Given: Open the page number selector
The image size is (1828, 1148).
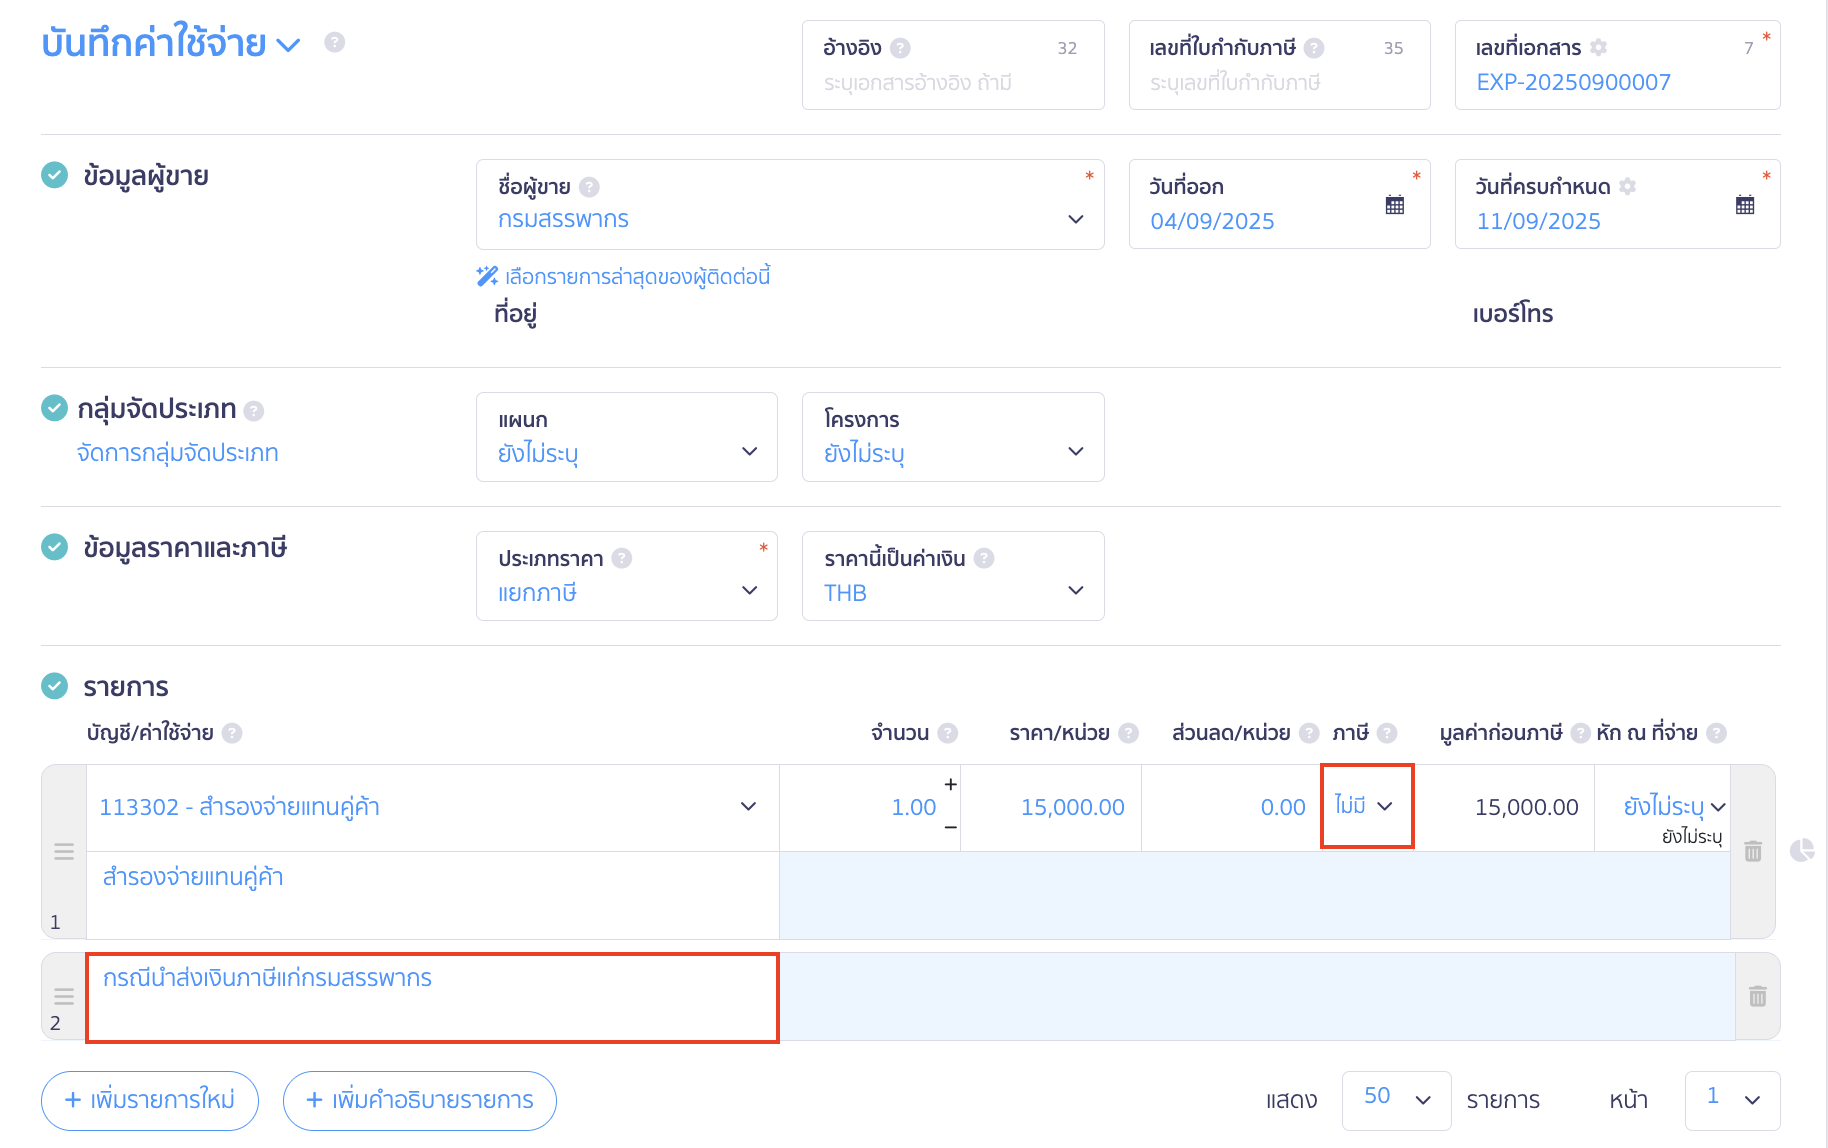Looking at the screenshot, I should click(1732, 1099).
